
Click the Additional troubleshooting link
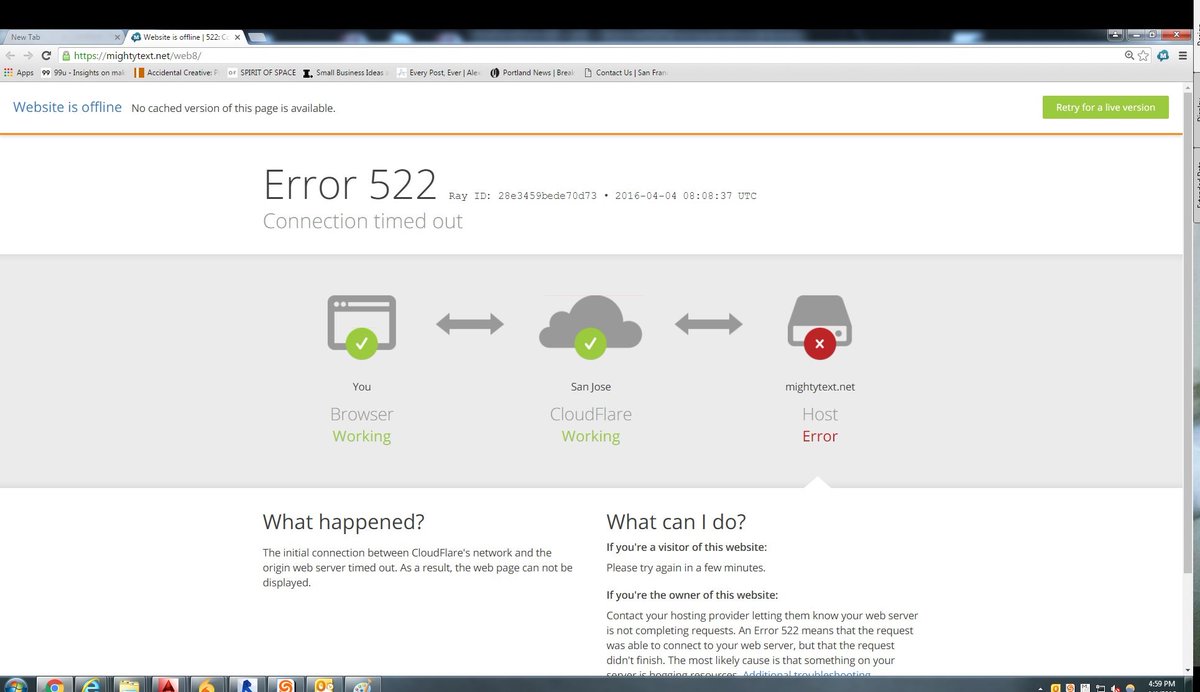806,675
